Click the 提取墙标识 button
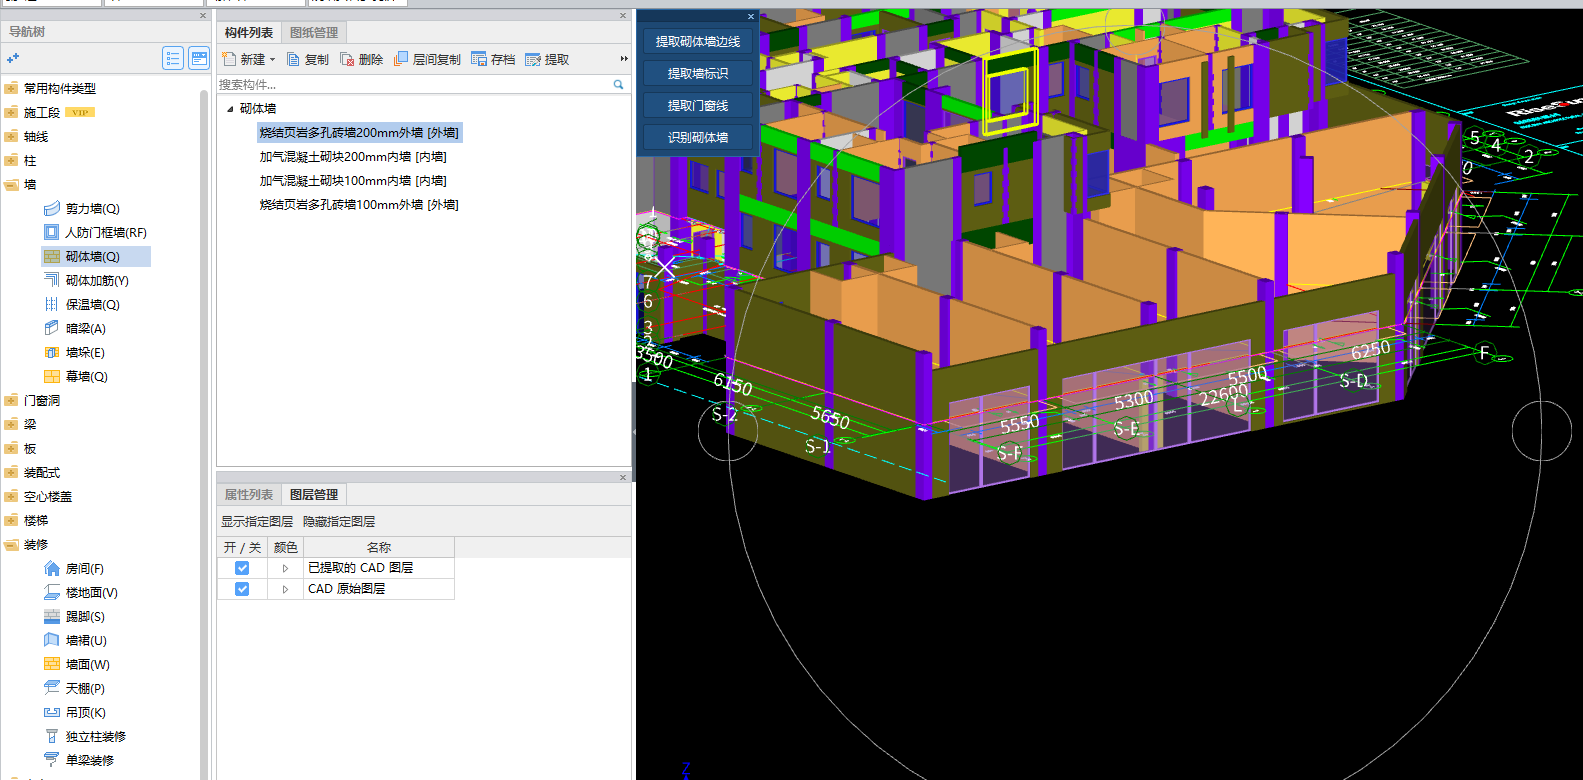The width and height of the screenshot is (1583, 780). click(x=698, y=73)
